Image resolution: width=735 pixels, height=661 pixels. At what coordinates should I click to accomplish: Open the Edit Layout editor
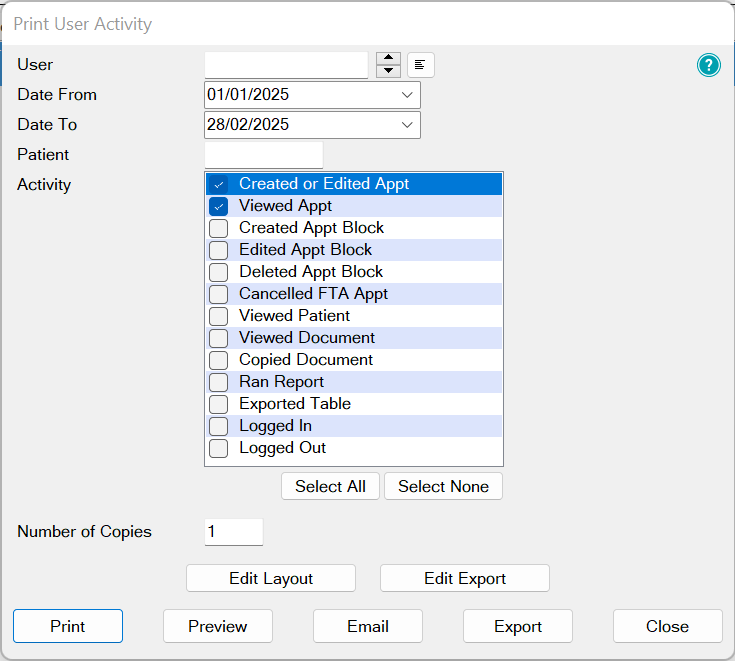pos(271,579)
